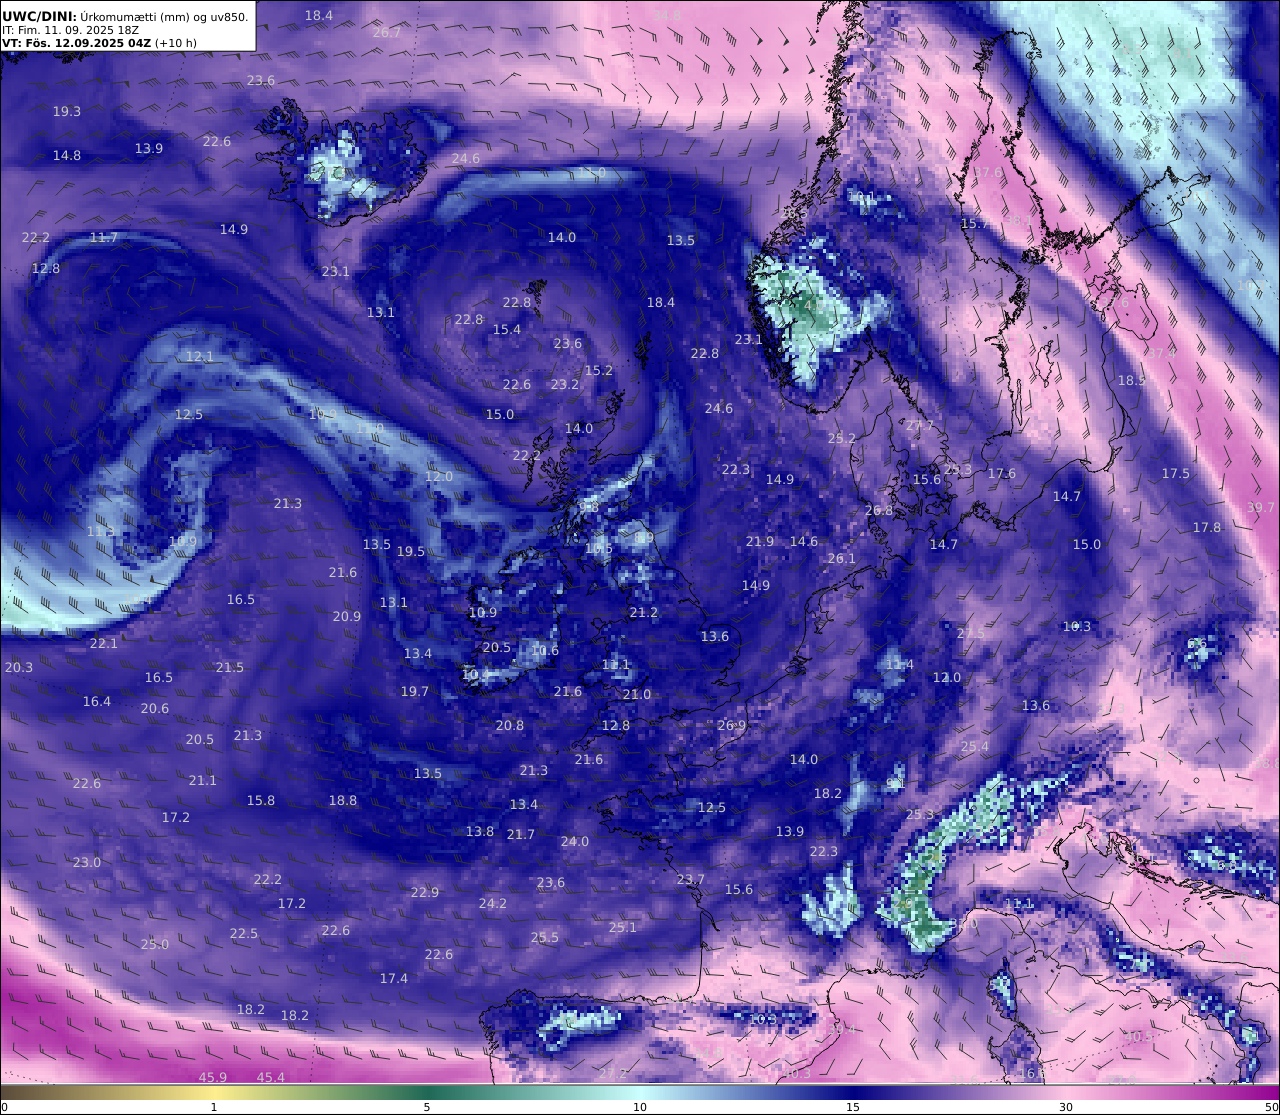Click the 26.9 value label
Image resolution: width=1280 pixels, height=1115 pixels.
pyautogui.click(x=732, y=726)
